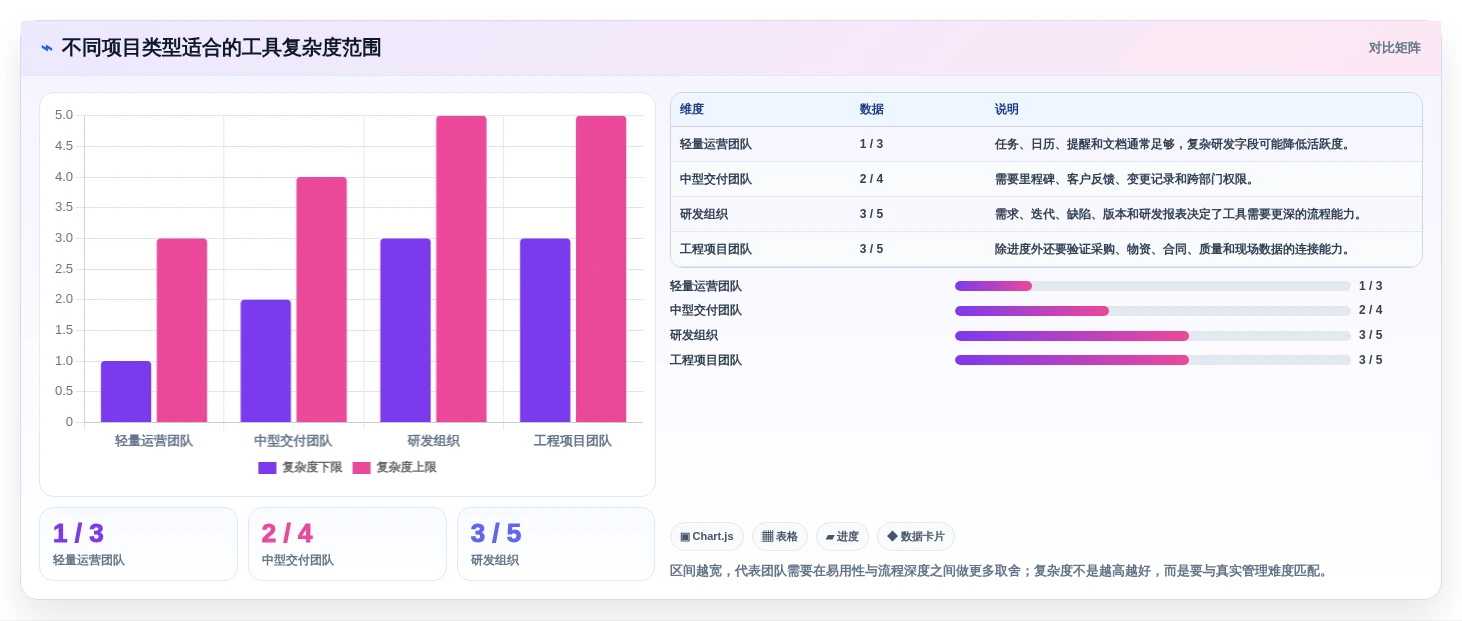Click the 数据卡片 tag chip
This screenshot has height=621, width=1462.
pos(916,537)
